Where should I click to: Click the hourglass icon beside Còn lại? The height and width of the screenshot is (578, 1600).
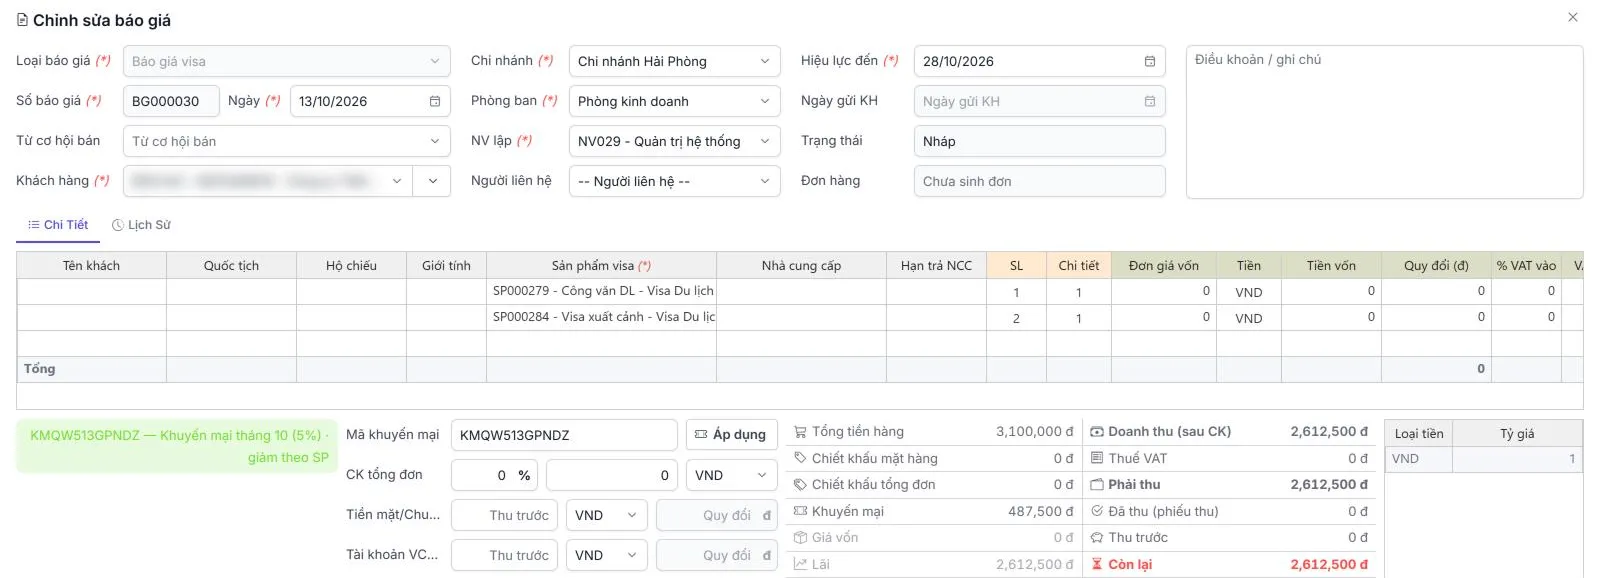point(1097,564)
